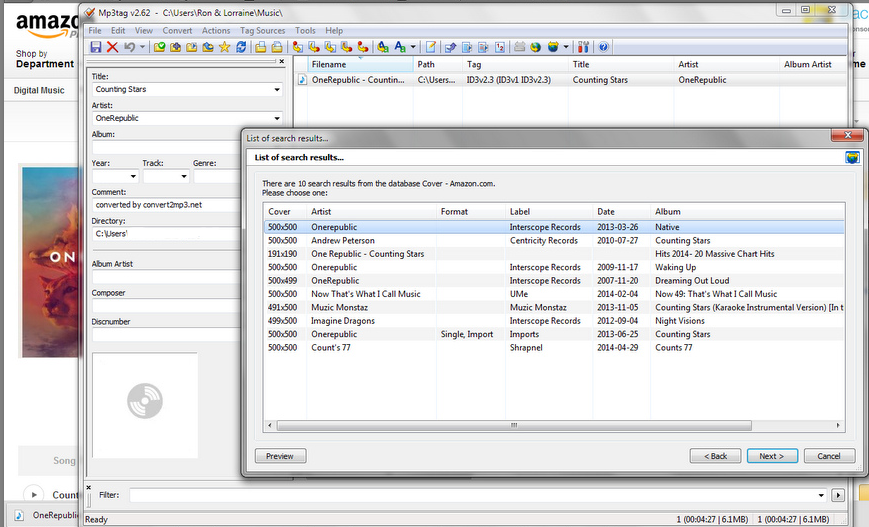Open the File menu
Image resolution: width=869 pixels, height=527 pixels.
95,30
